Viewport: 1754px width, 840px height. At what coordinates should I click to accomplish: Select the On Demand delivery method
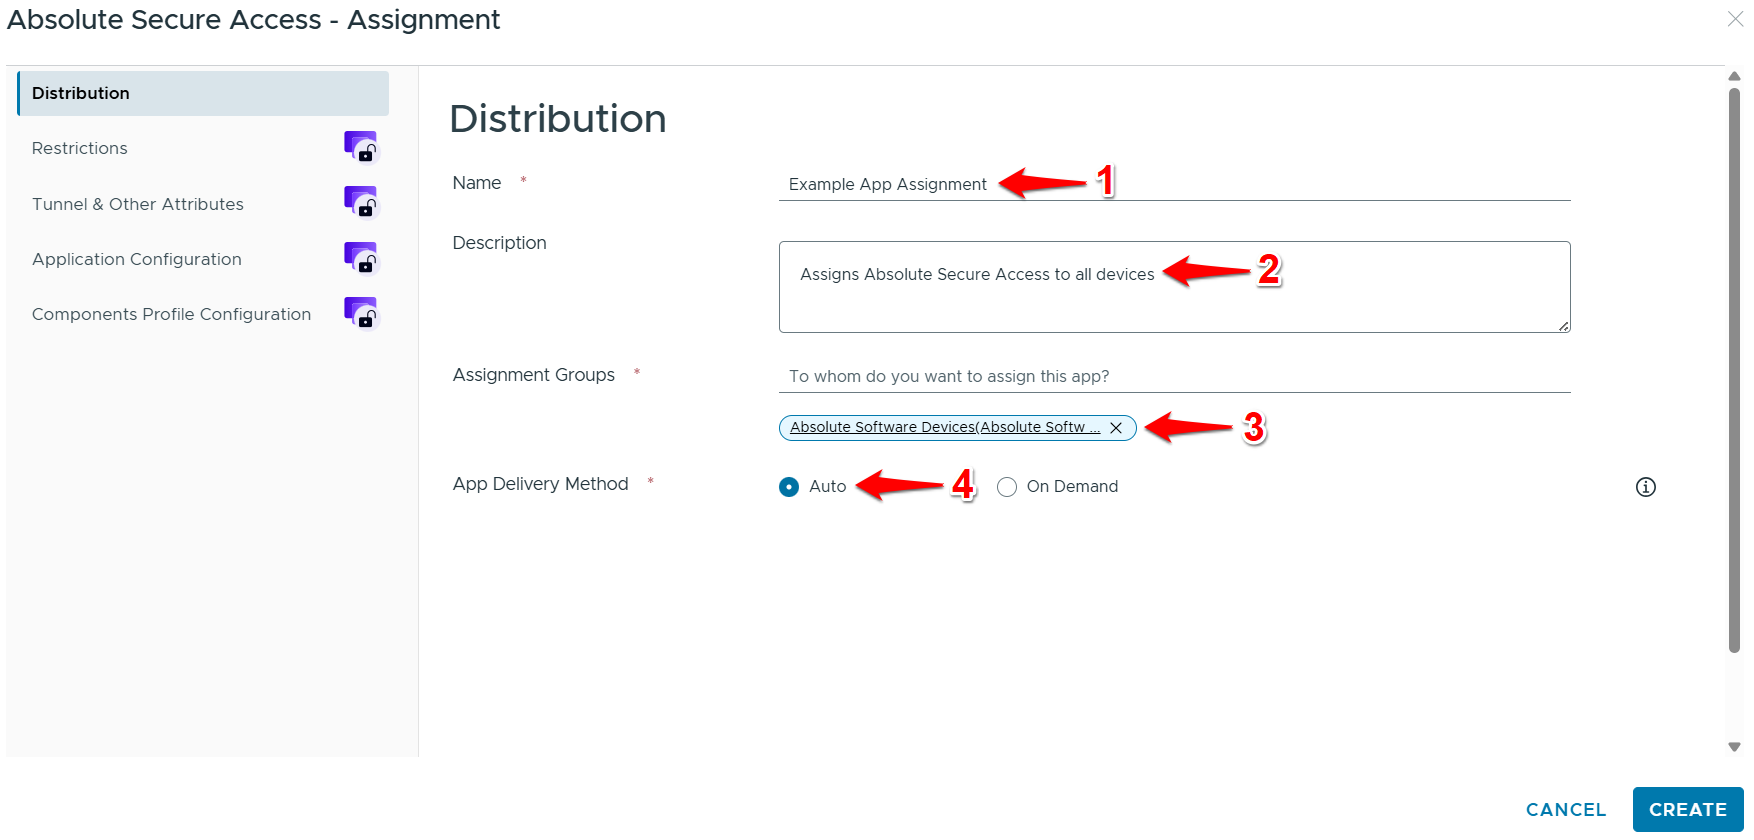[x=1007, y=487]
